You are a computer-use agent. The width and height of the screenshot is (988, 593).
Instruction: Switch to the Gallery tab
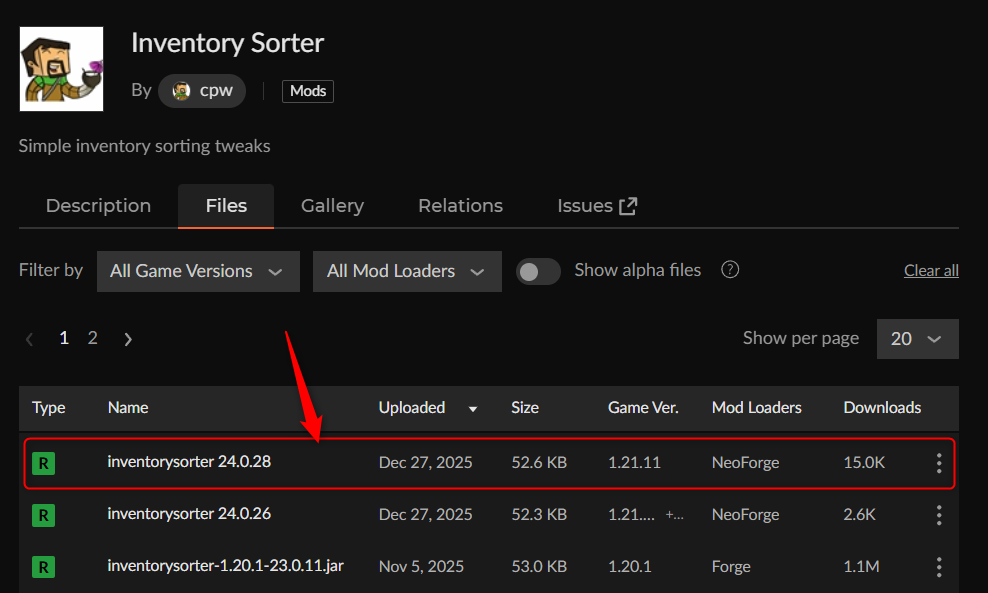pyautogui.click(x=331, y=205)
